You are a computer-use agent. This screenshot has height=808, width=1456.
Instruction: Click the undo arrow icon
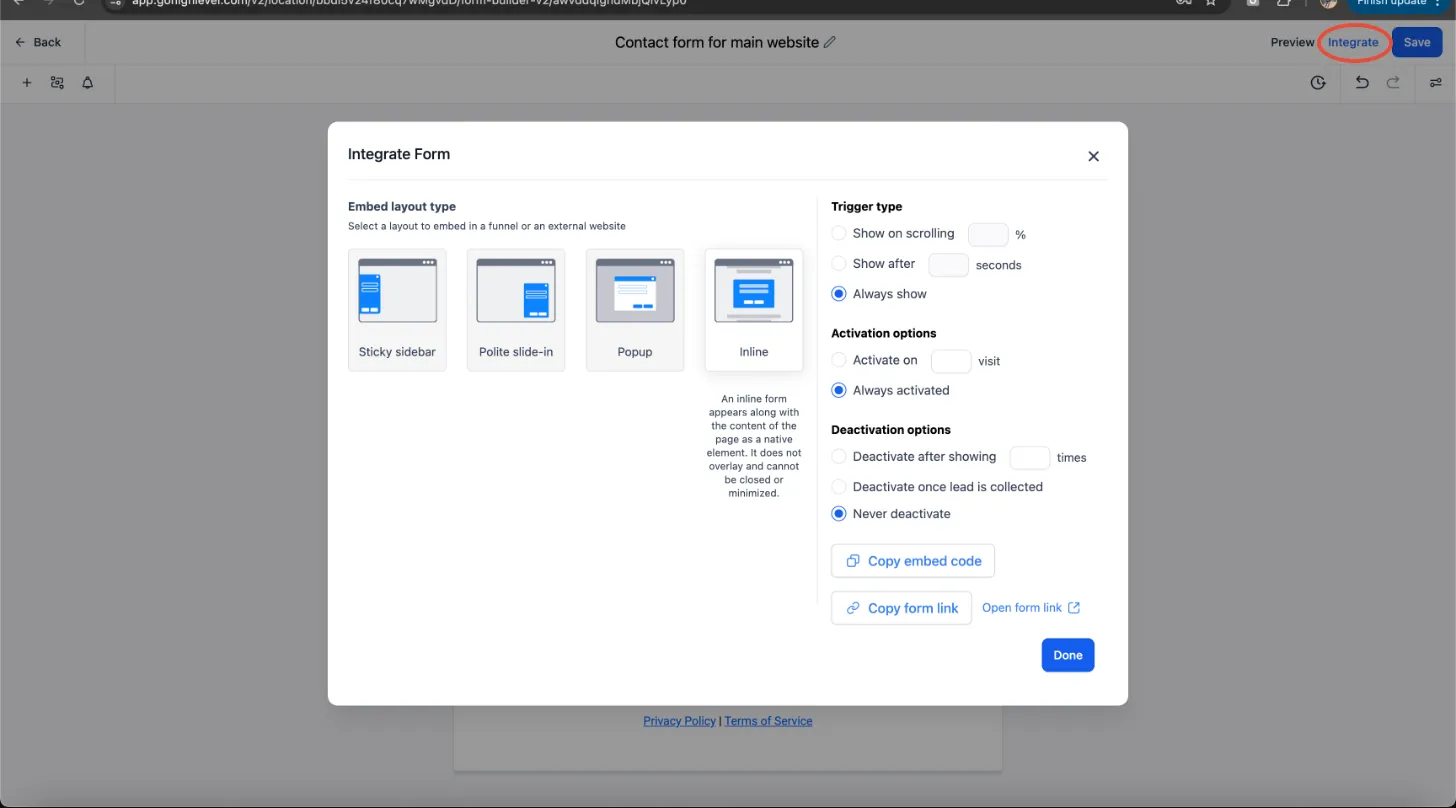1362,83
